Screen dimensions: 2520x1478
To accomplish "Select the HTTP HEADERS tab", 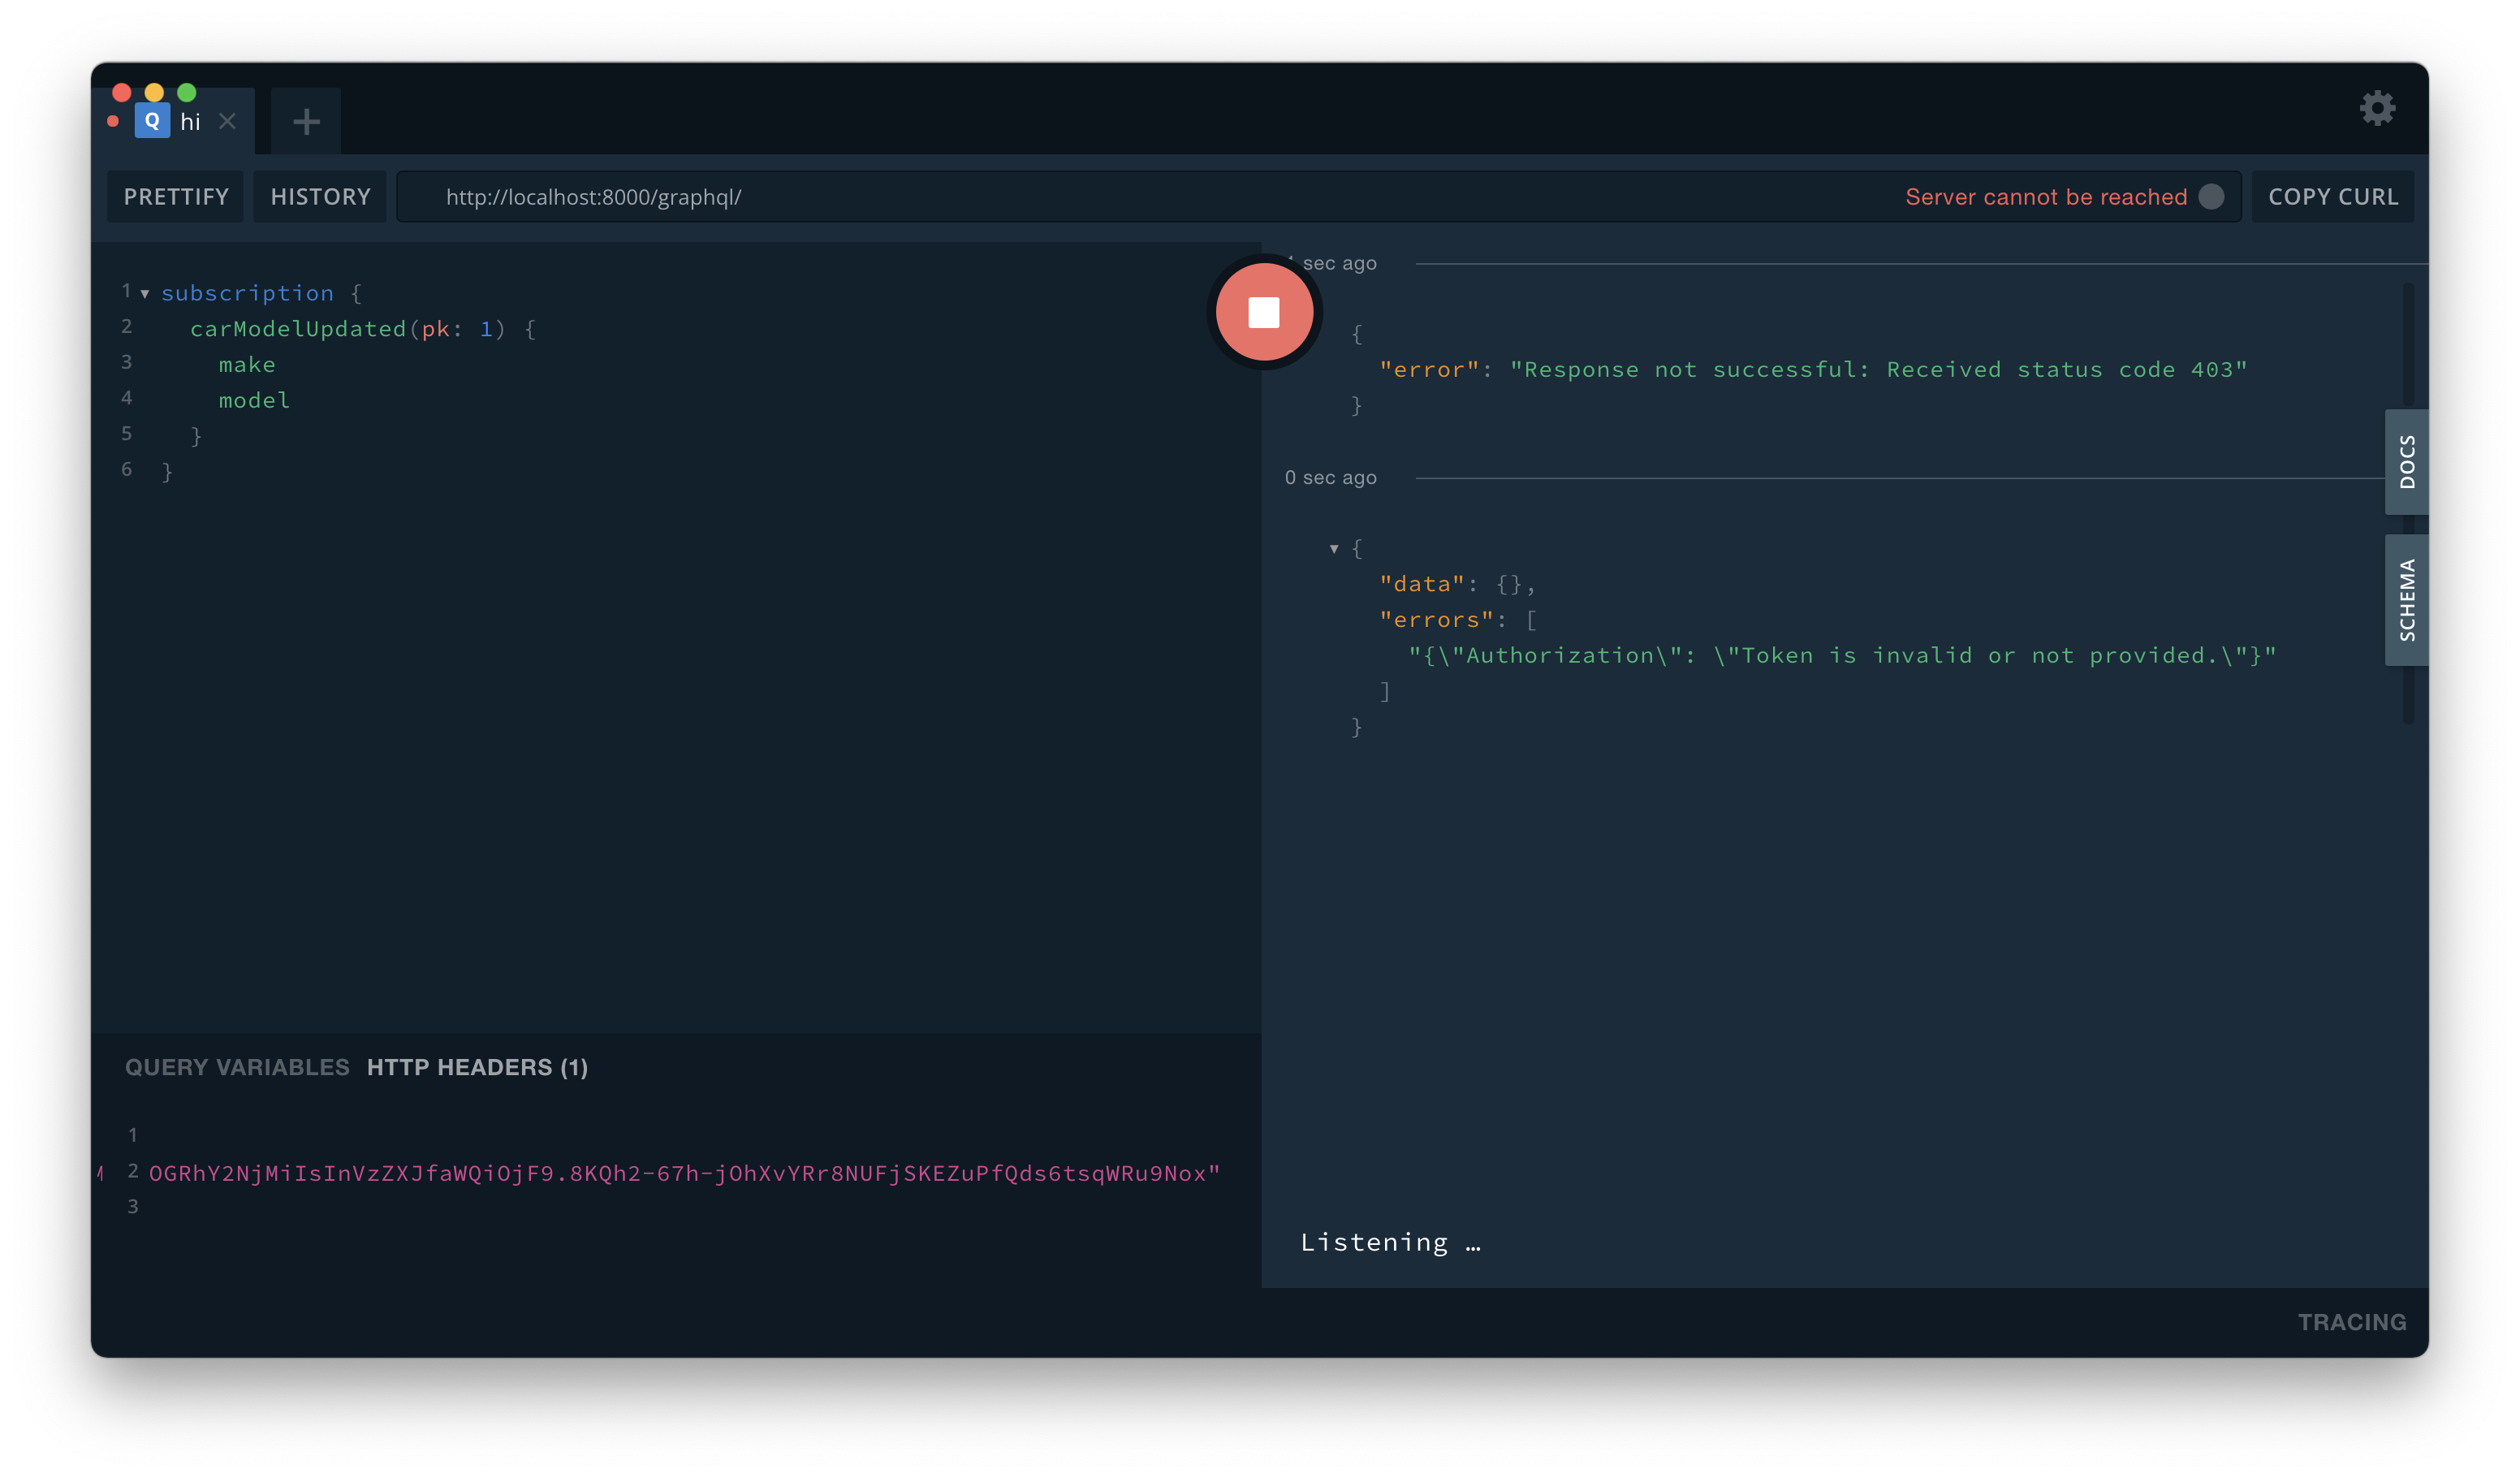I will tap(477, 1066).
